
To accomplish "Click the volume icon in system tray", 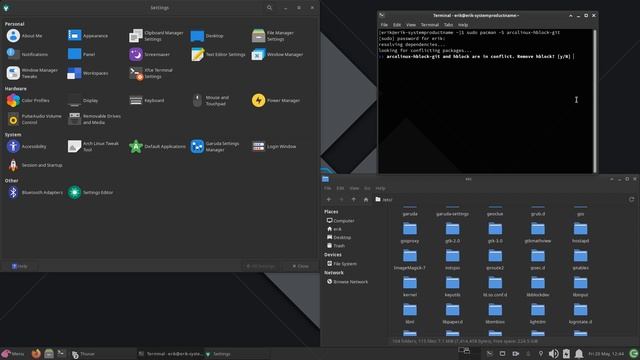I will tap(553, 353).
